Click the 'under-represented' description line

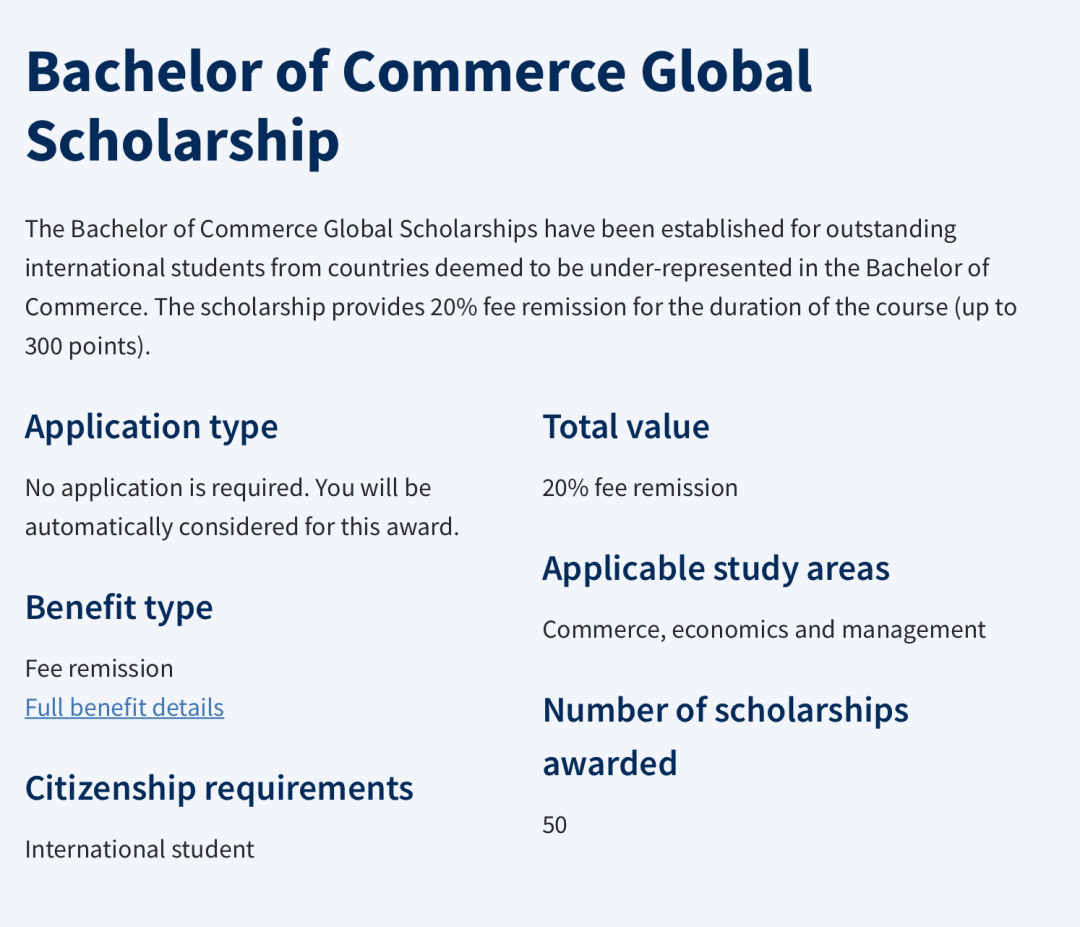tap(507, 268)
